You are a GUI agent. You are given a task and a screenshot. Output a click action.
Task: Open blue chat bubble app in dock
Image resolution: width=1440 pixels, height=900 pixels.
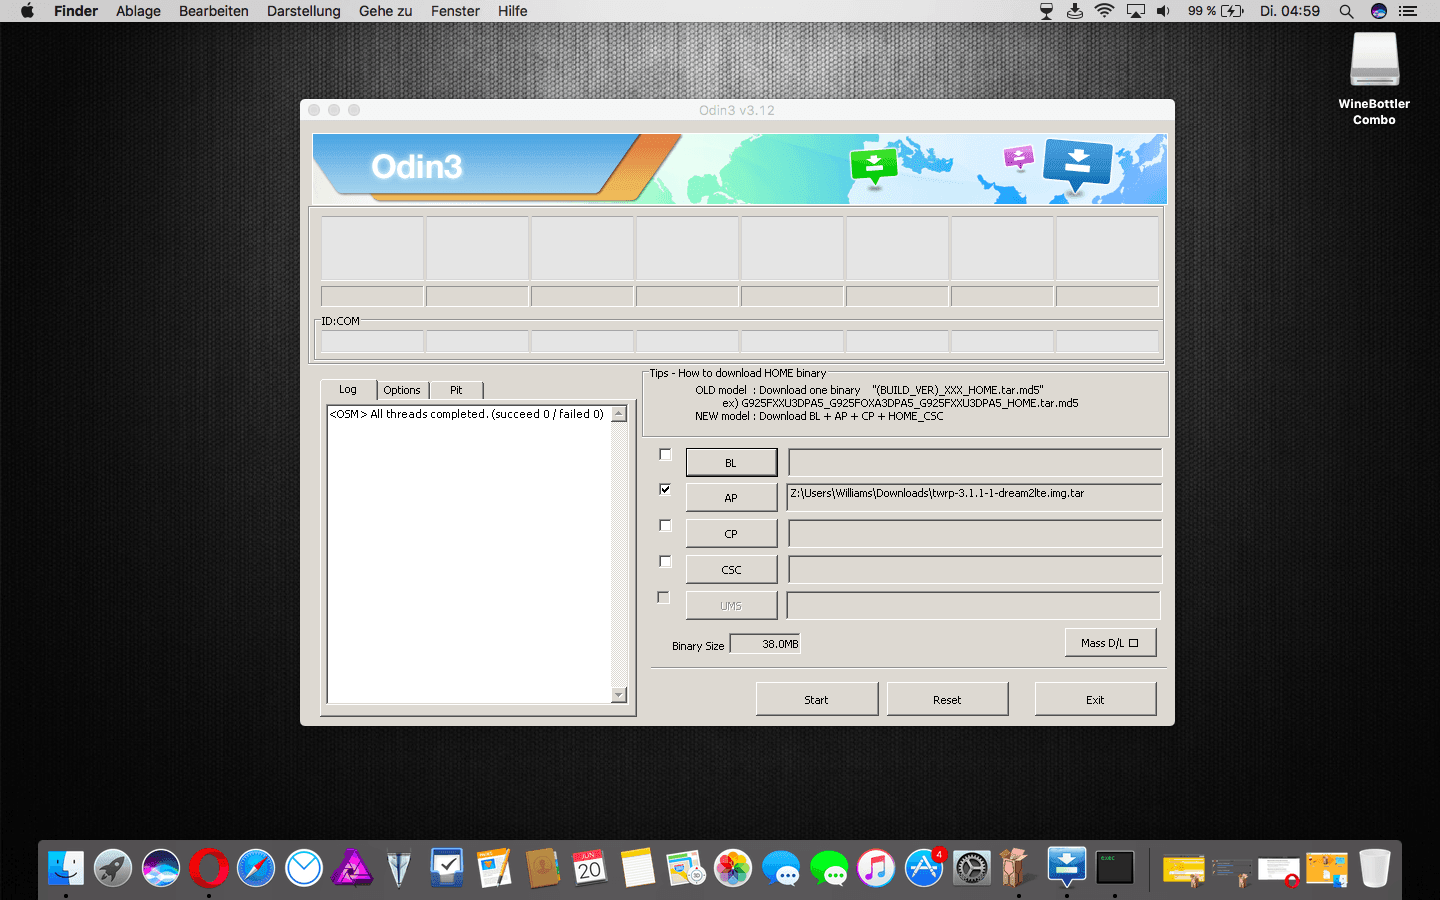click(781, 868)
